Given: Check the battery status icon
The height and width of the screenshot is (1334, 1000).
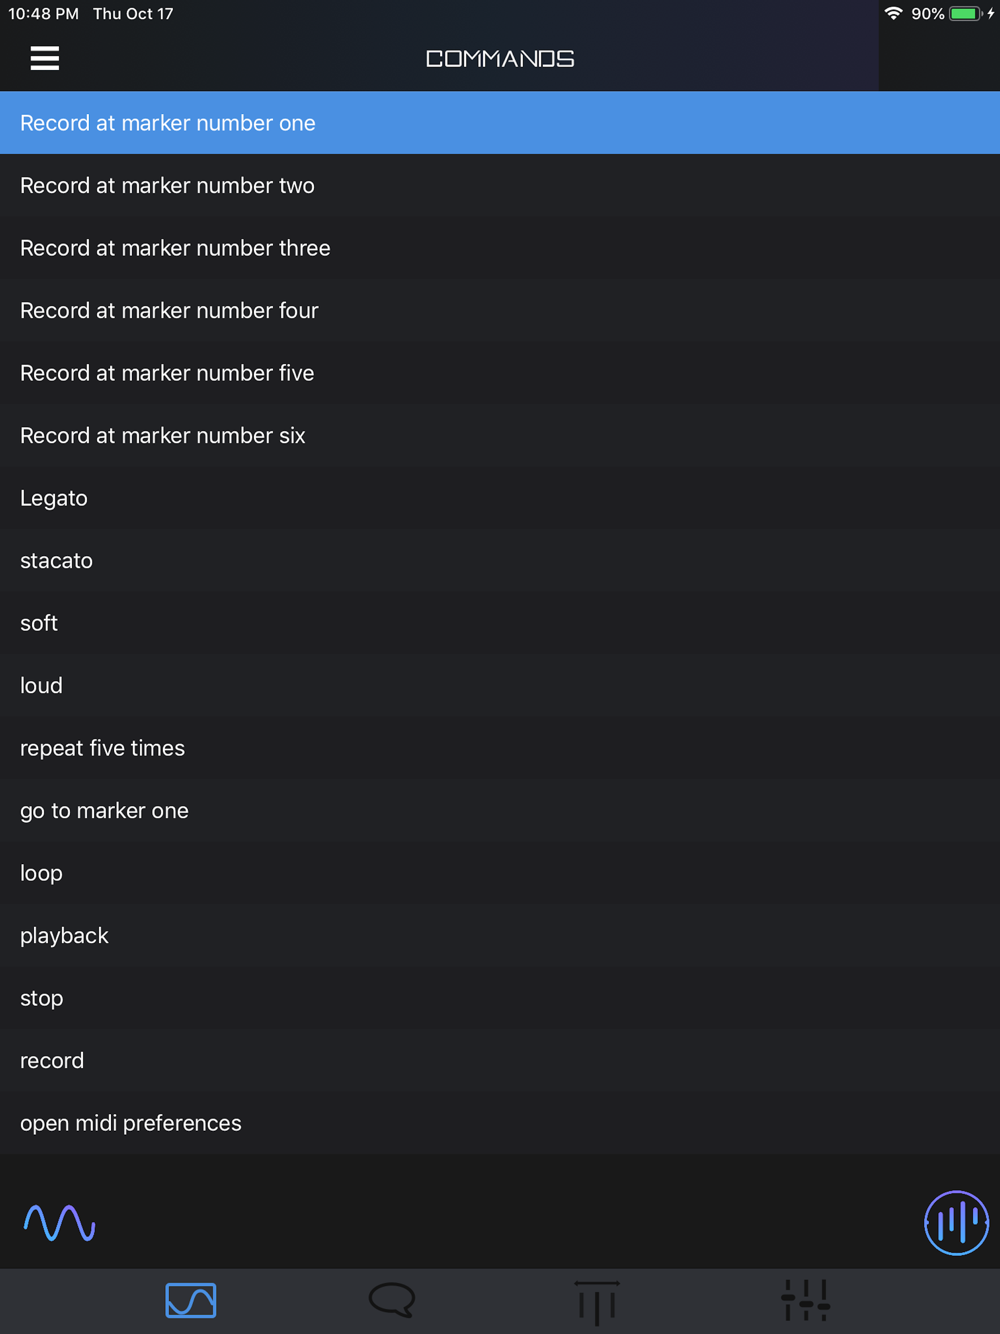Looking at the screenshot, I should coord(965,14).
